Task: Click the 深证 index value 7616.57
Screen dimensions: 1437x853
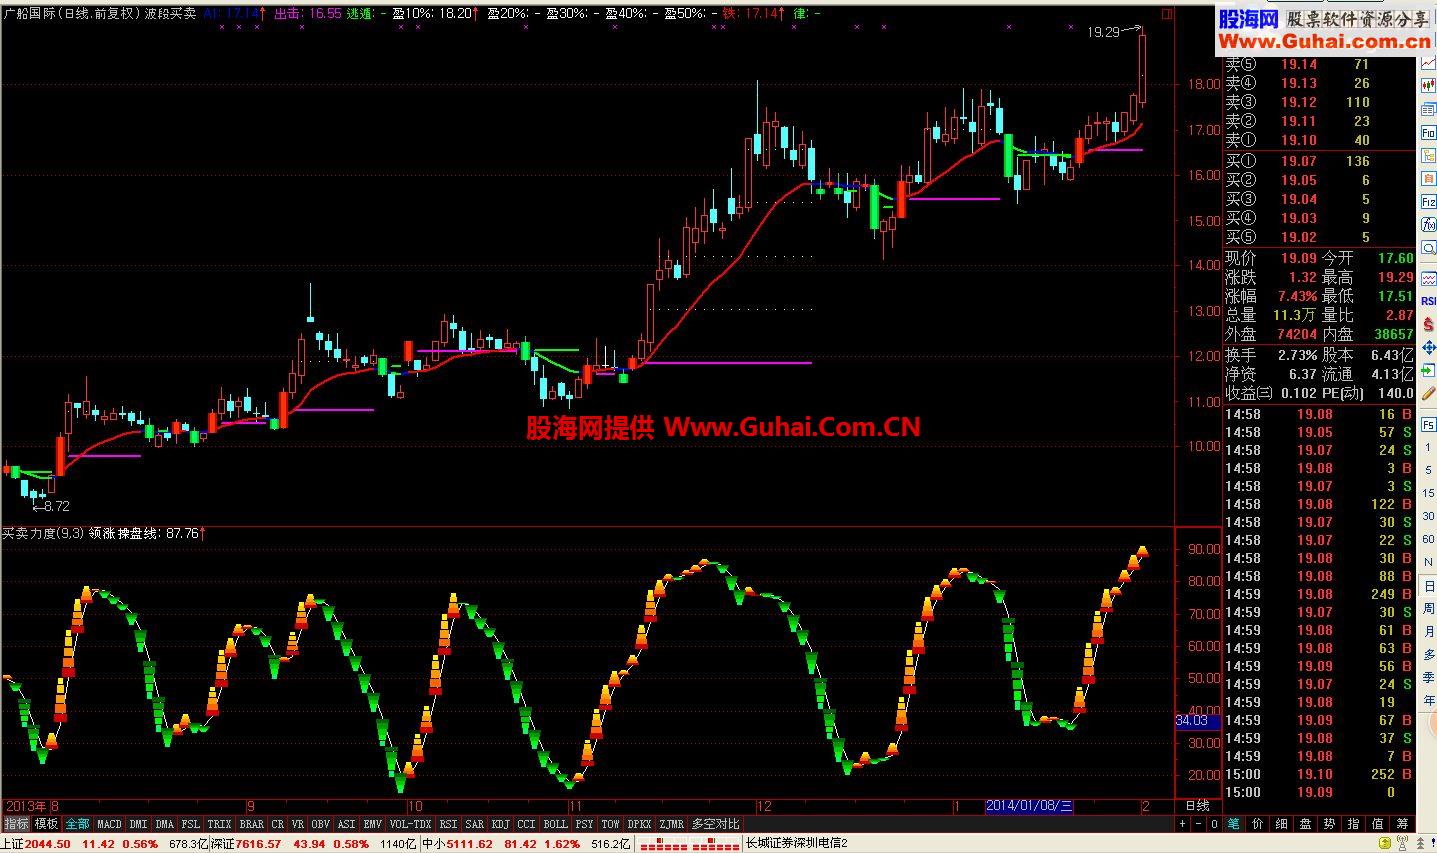Action: pos(258,845)
